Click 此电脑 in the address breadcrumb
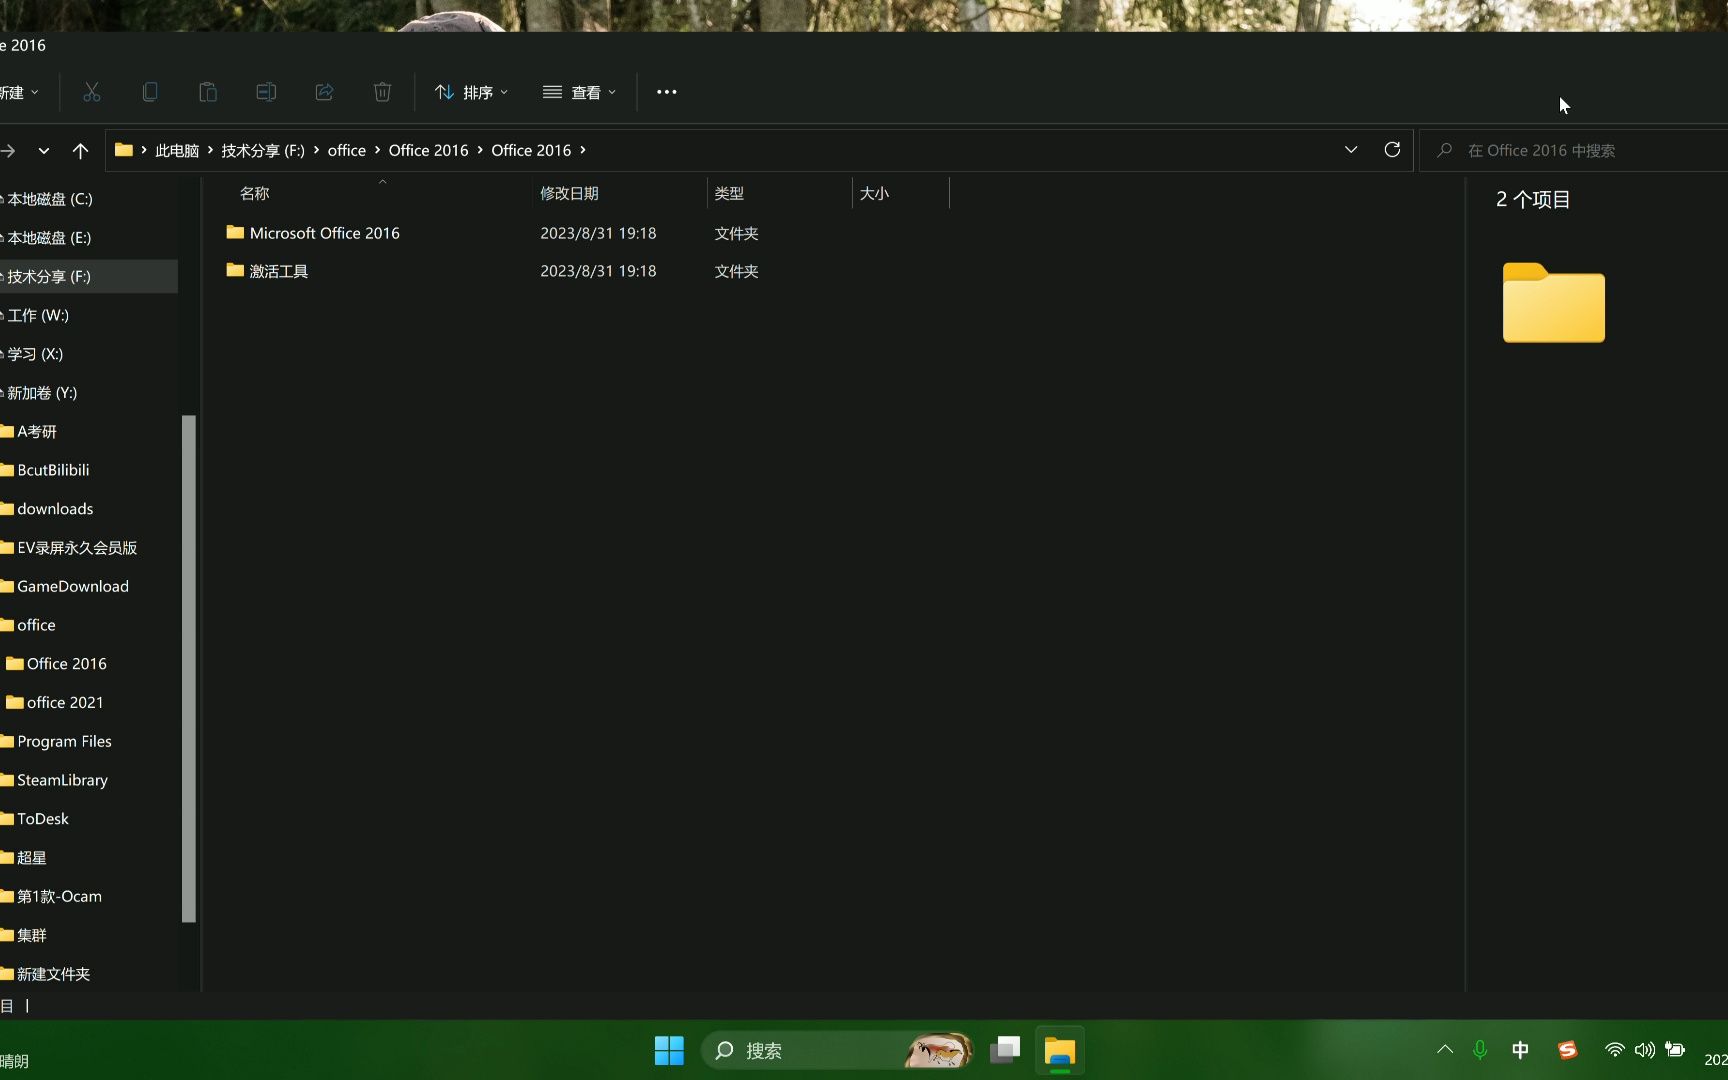 click(x=177, y=150)
